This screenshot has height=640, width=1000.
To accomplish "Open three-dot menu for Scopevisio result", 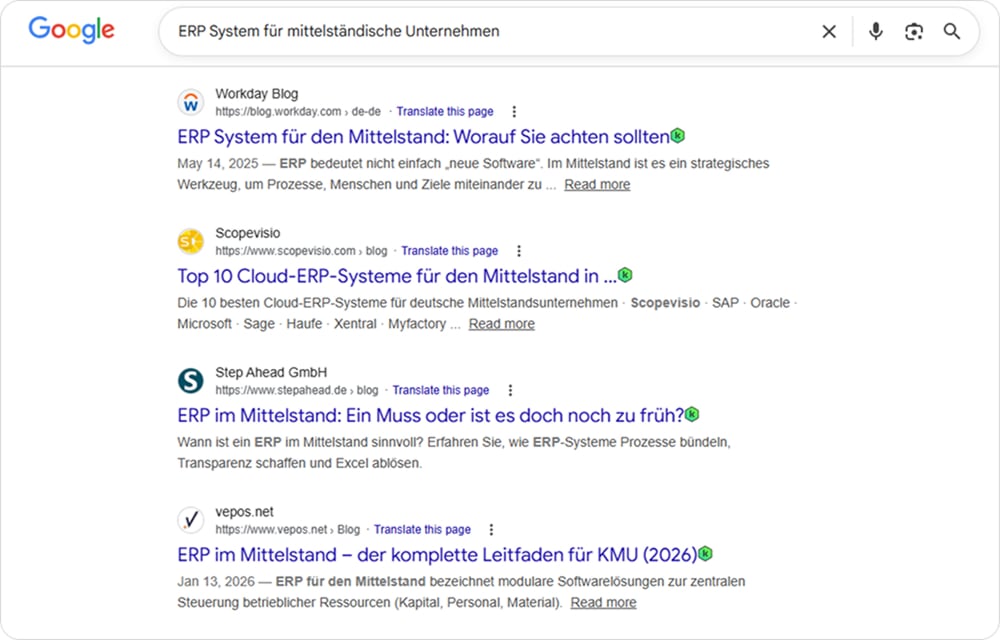I will coord(518,251).
